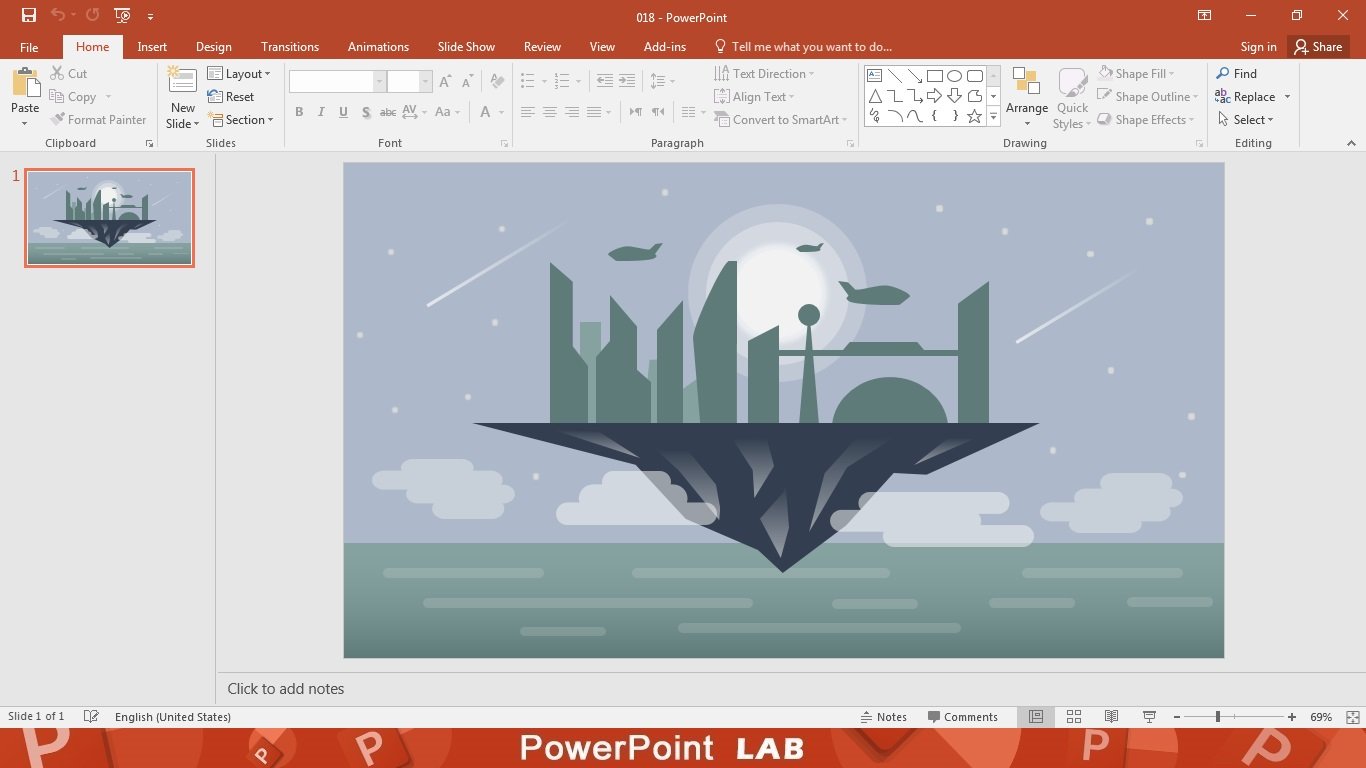Image resolution: width=1366 pixels, height=768 pixels.
Task: Open the Design tab
Action: [x=213, y=47]
